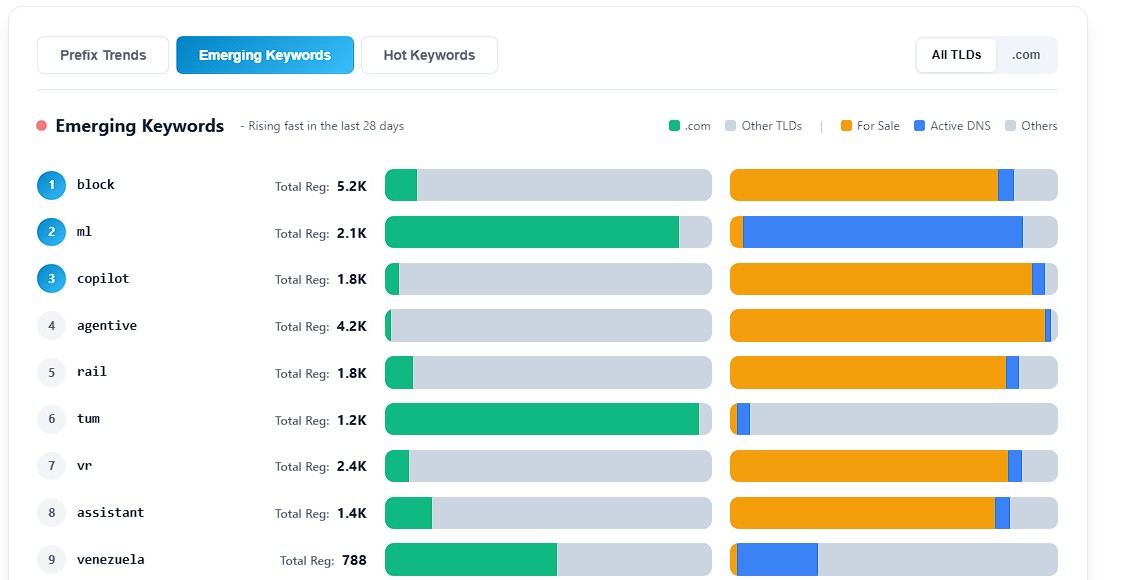Click the green .com bar segment for ml
Screen dimensions: 1139x580
pos(532,232)
